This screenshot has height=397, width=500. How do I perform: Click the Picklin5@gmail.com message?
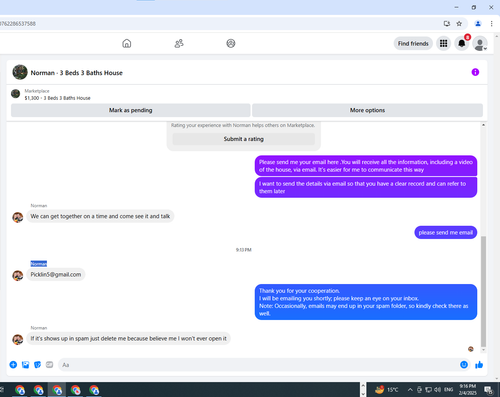click(x=56, y=275)
